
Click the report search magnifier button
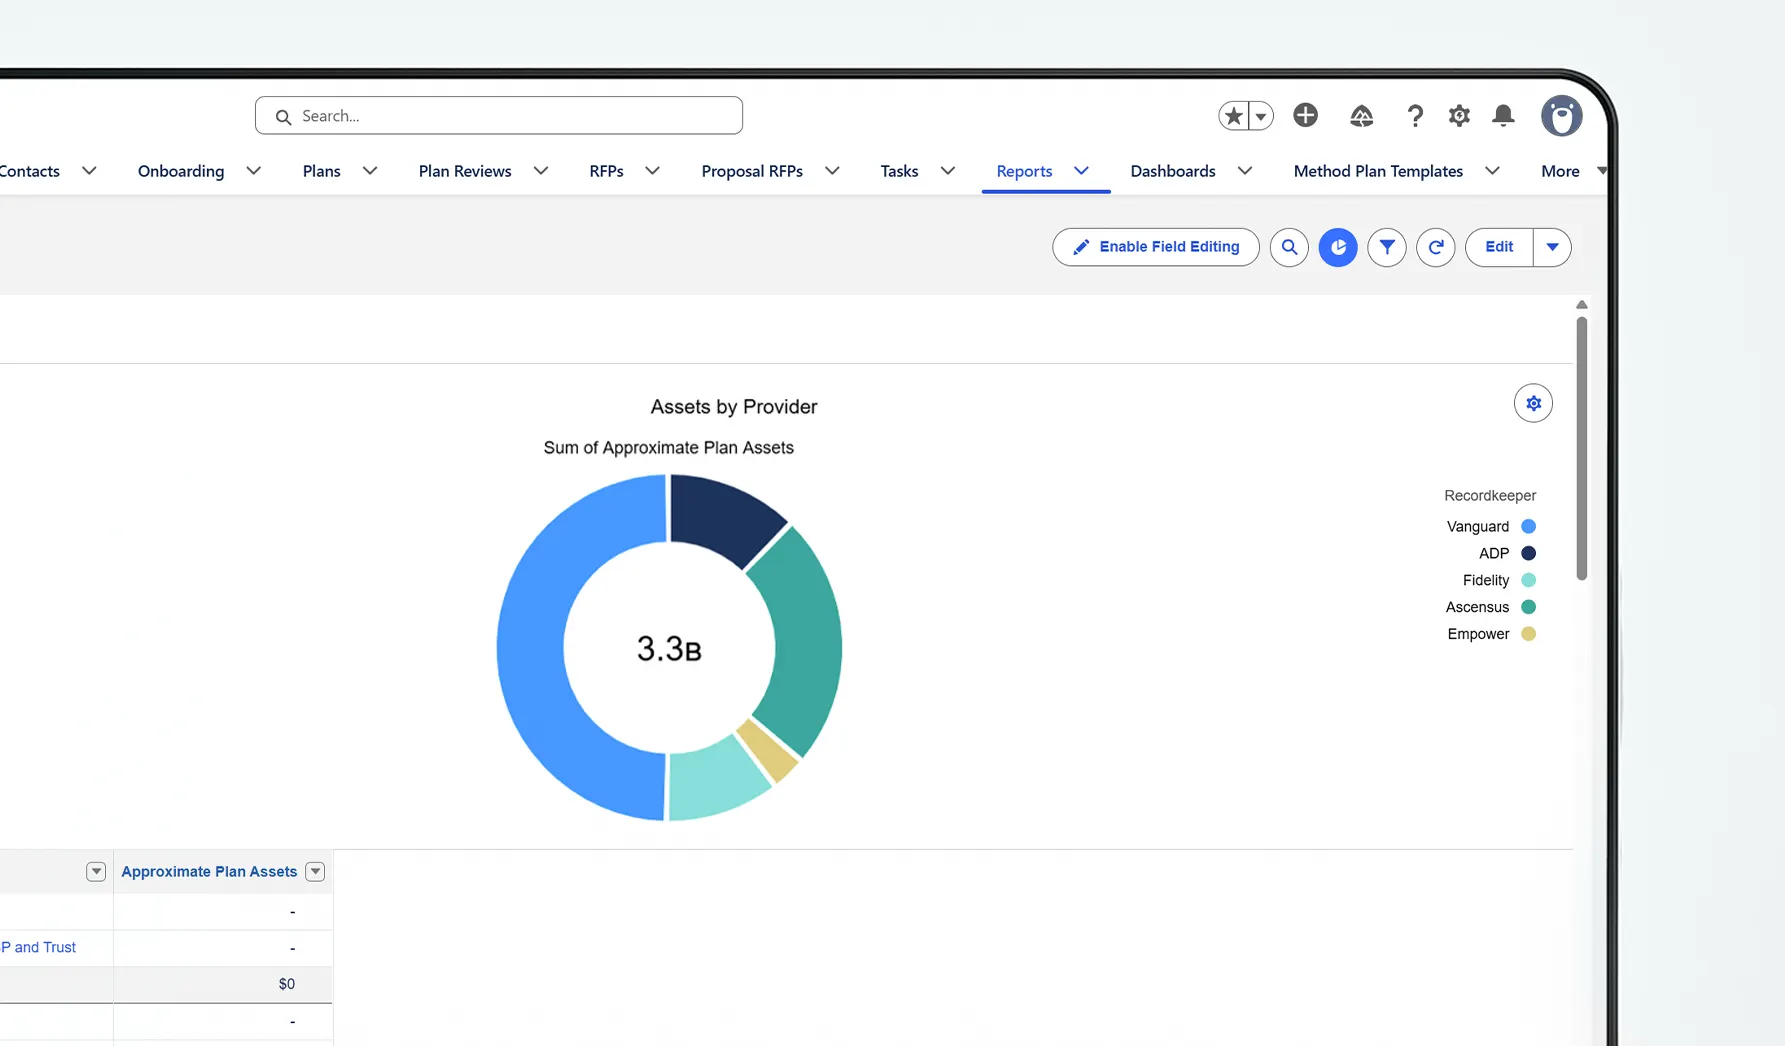coord(1289,247)
